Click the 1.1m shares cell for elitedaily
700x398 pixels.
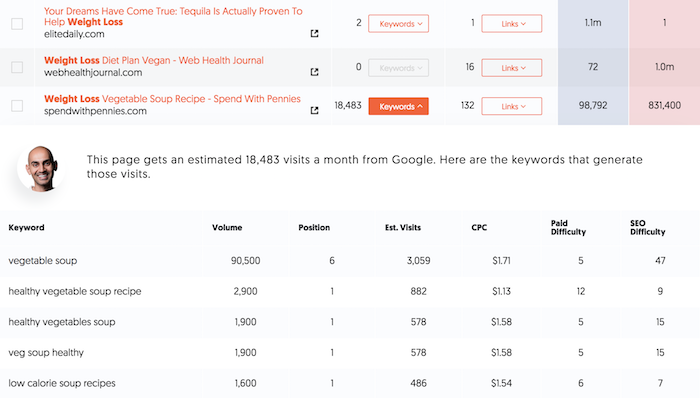593,23
